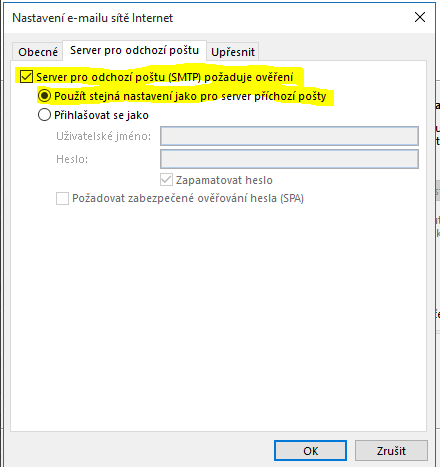Viewport: 440px width, 467px height.
Task: Open the Upřesnit tab
Action: coord(233,52)
